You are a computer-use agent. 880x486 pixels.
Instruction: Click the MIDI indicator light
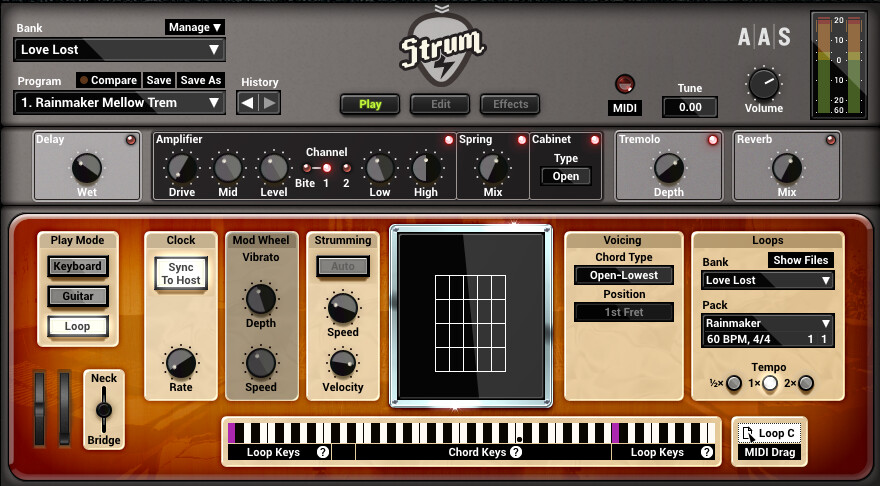coord(625,84)
